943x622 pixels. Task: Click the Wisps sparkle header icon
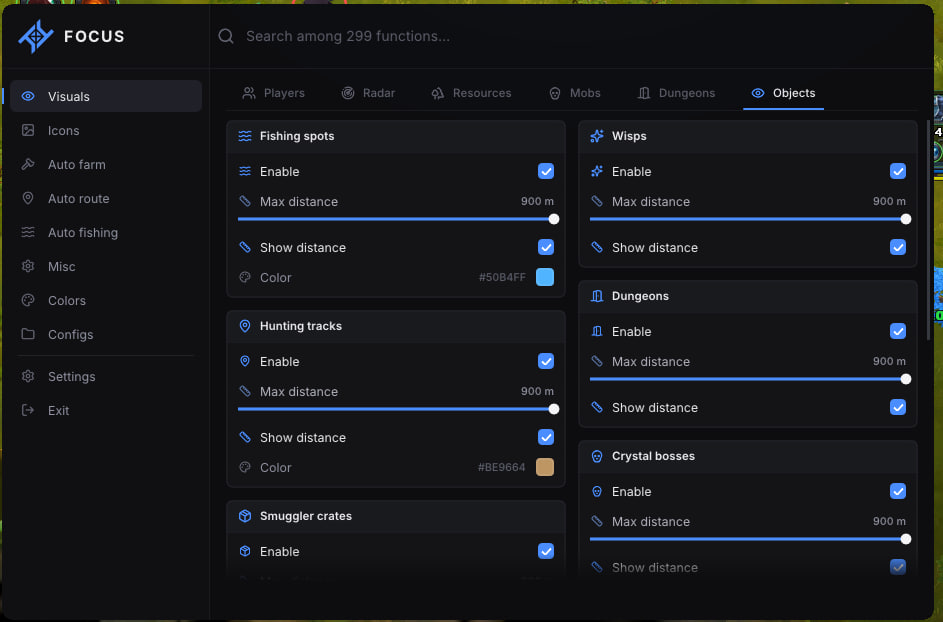597,136
